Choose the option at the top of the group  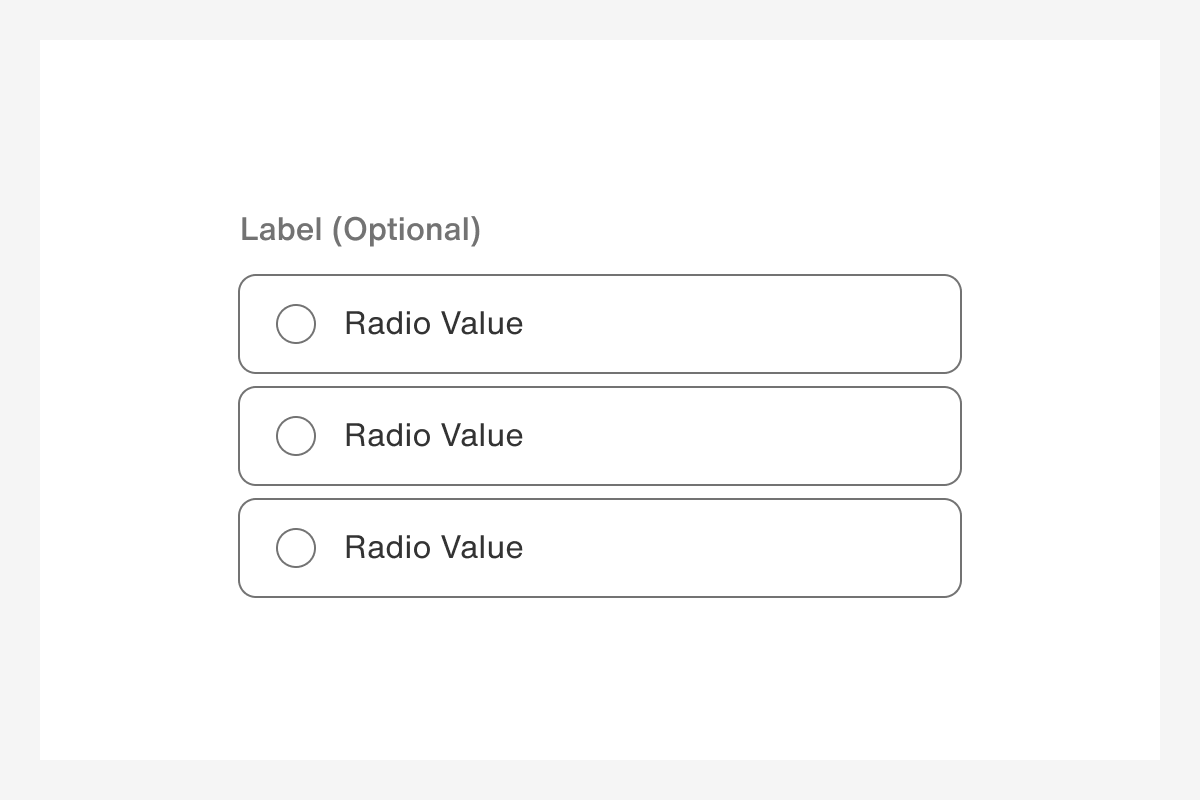click(600, 324)
